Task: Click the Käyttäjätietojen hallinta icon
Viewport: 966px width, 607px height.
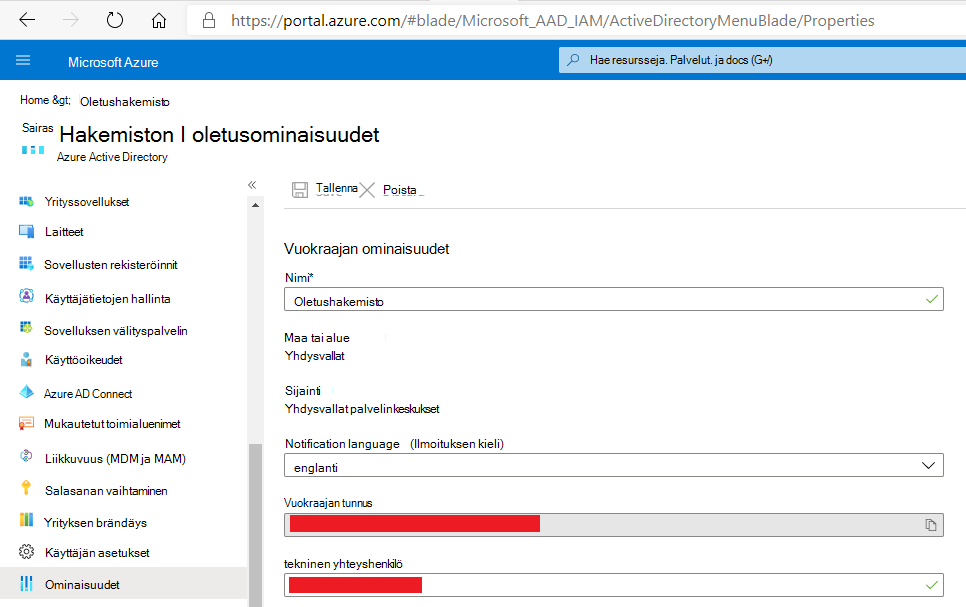Action: [26, 296]
